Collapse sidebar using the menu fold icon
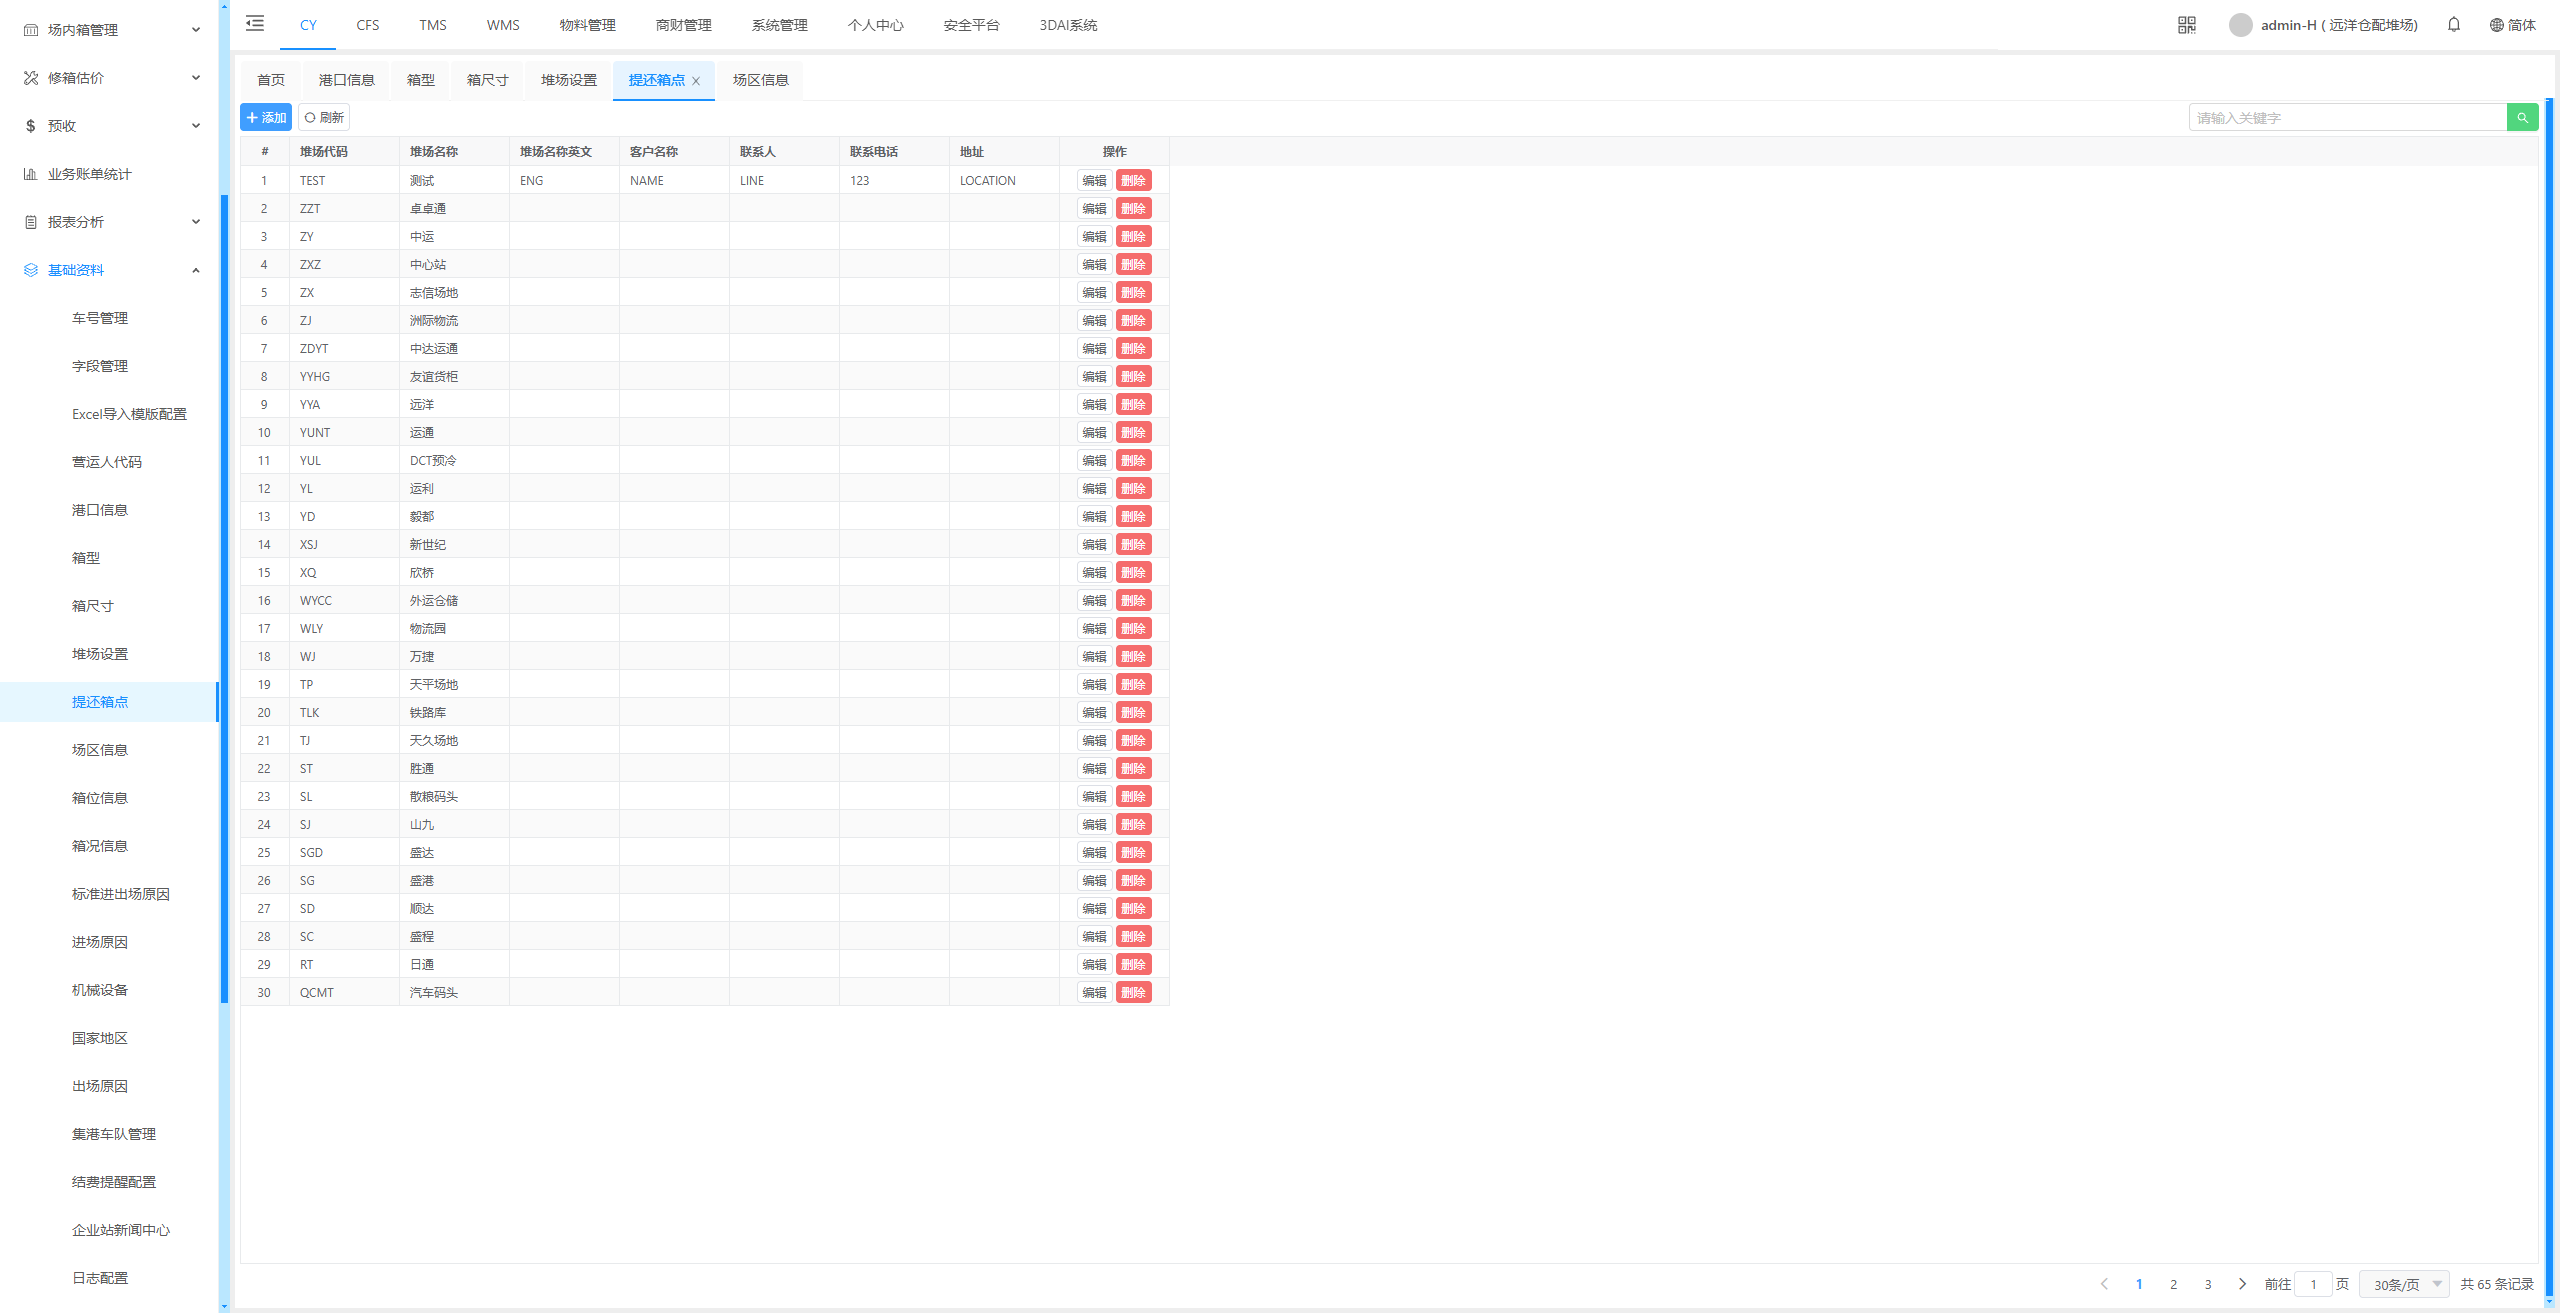 [255, 24]
